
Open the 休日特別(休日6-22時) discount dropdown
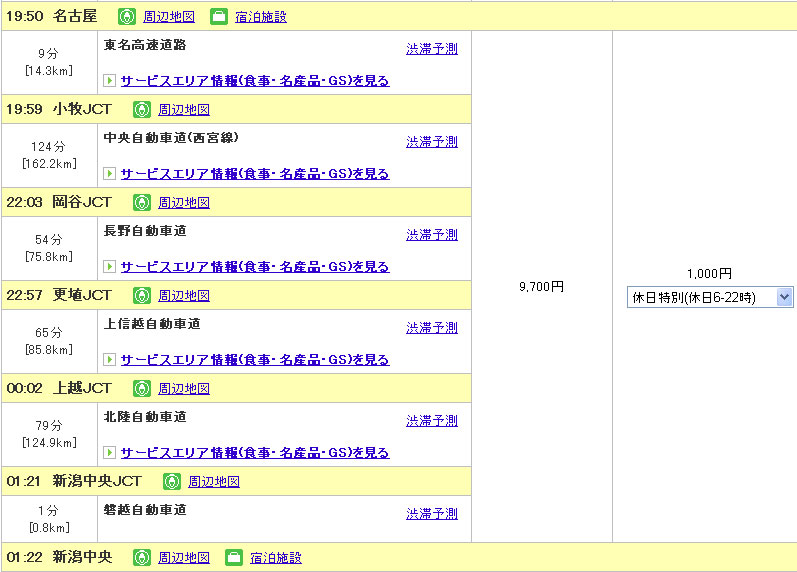coord(710,297)
